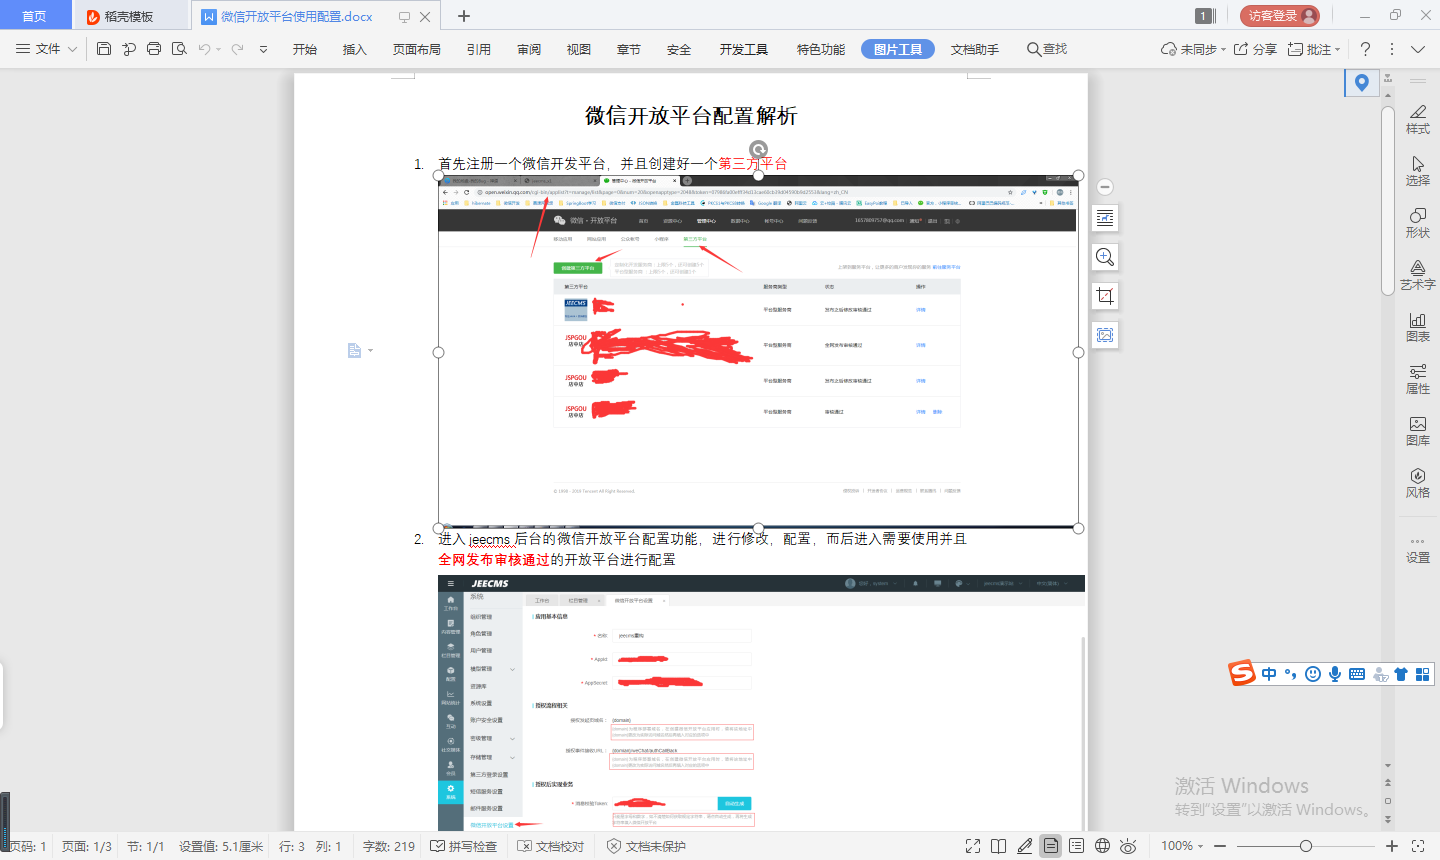Redo the last undone action

pyautogui.click(x=237, y=49)
